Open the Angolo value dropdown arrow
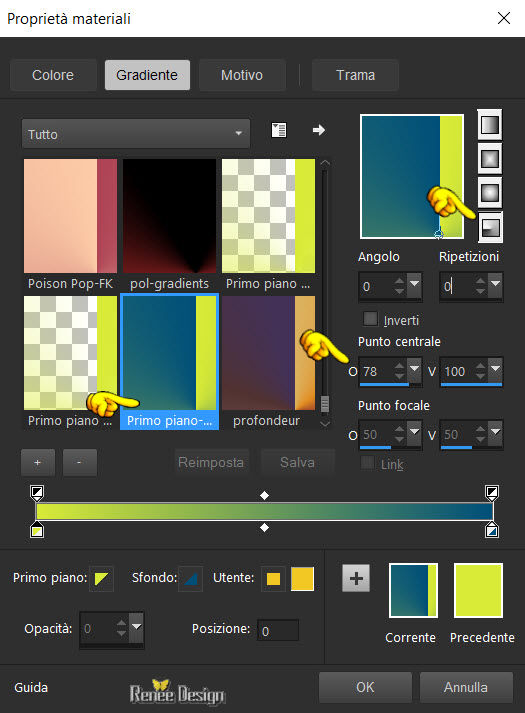The image size is (525, 713). (x=414, y=284)
